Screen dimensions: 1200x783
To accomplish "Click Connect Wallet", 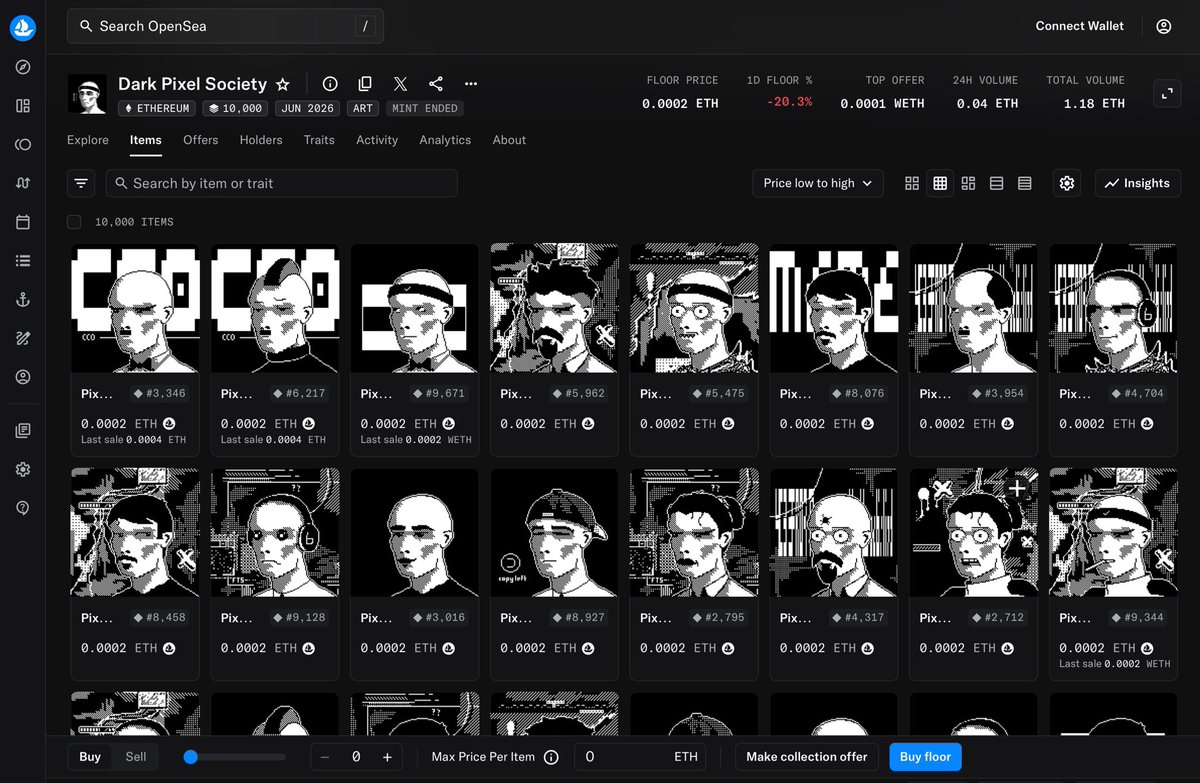I will tap(1080, 26).
